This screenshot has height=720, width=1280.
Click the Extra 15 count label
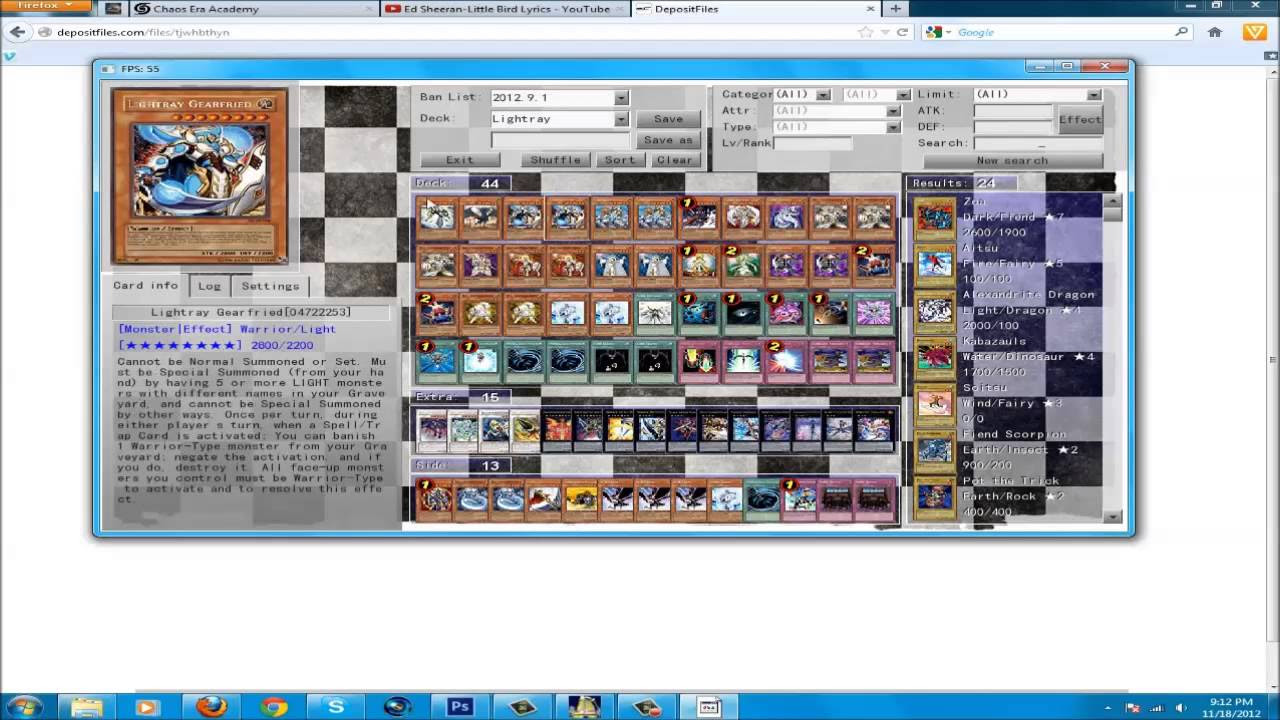coord(463,397)
